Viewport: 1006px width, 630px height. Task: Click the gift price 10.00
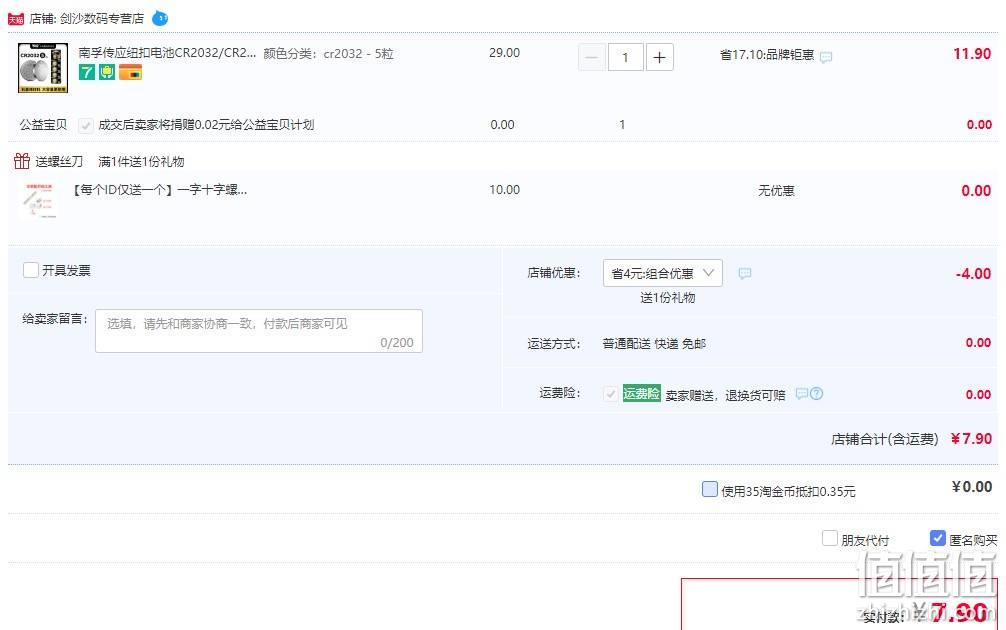tap(504, 190)
